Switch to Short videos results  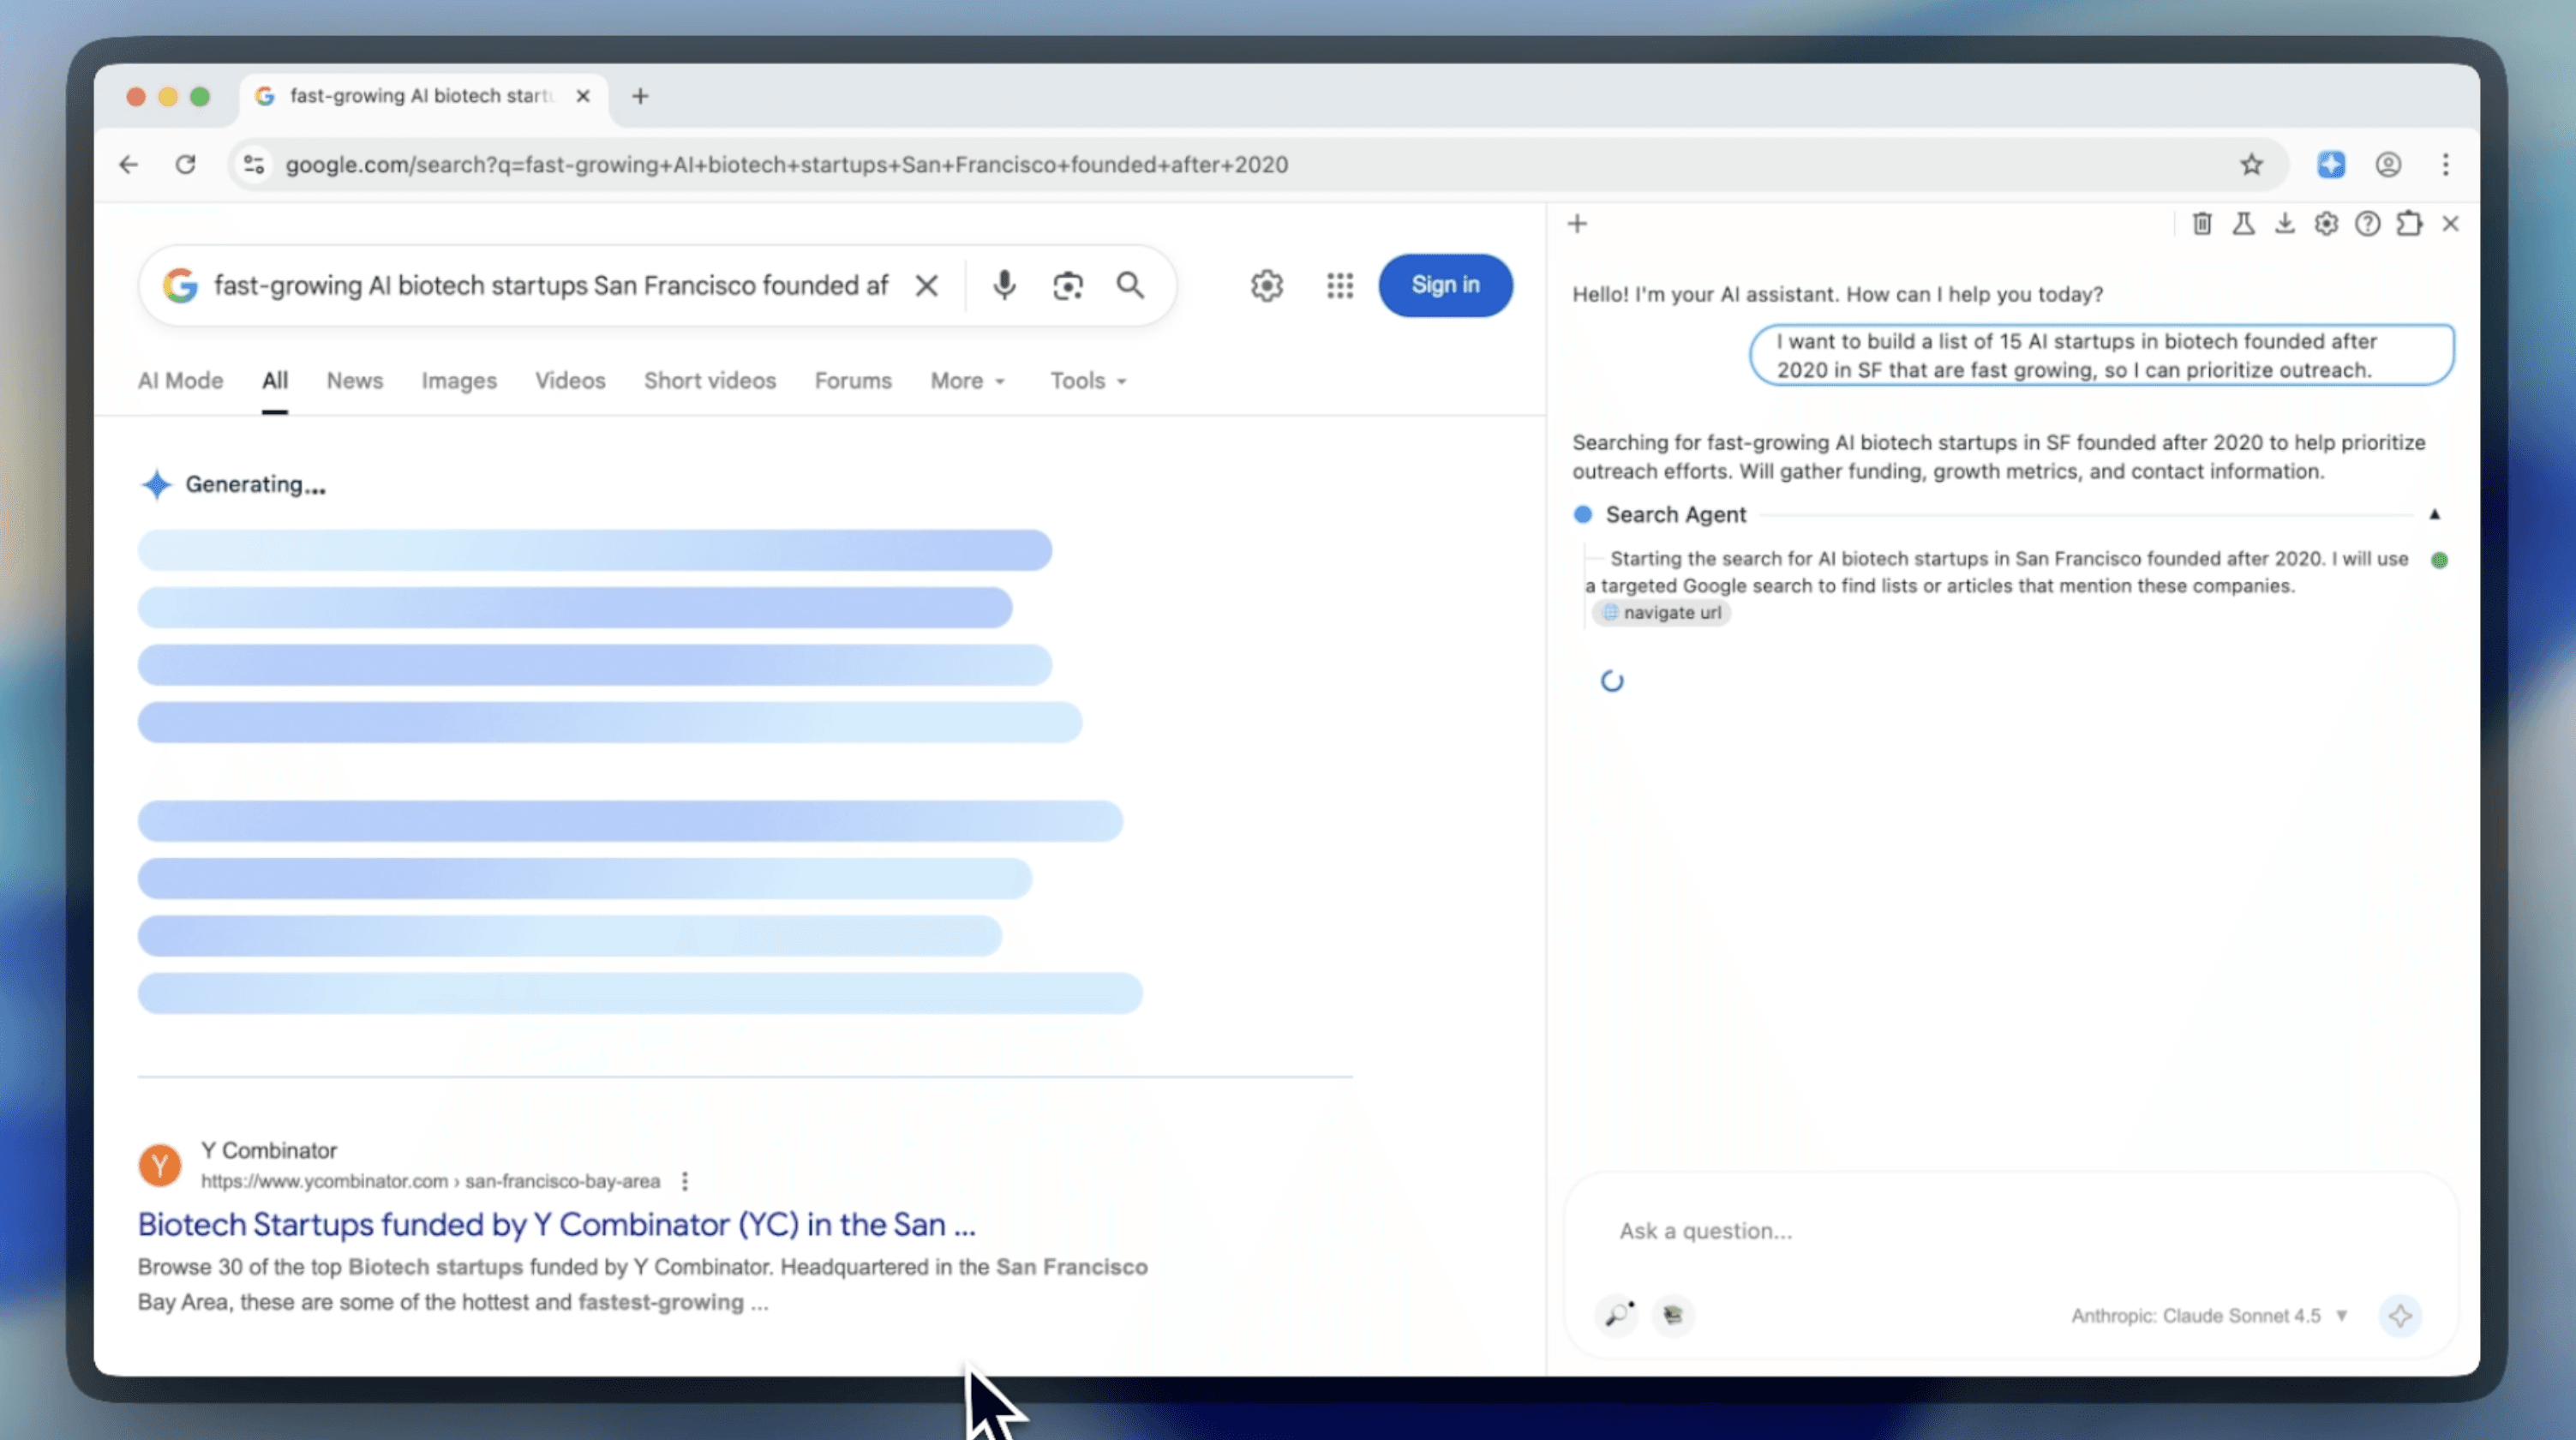click(x=710, y=381)
